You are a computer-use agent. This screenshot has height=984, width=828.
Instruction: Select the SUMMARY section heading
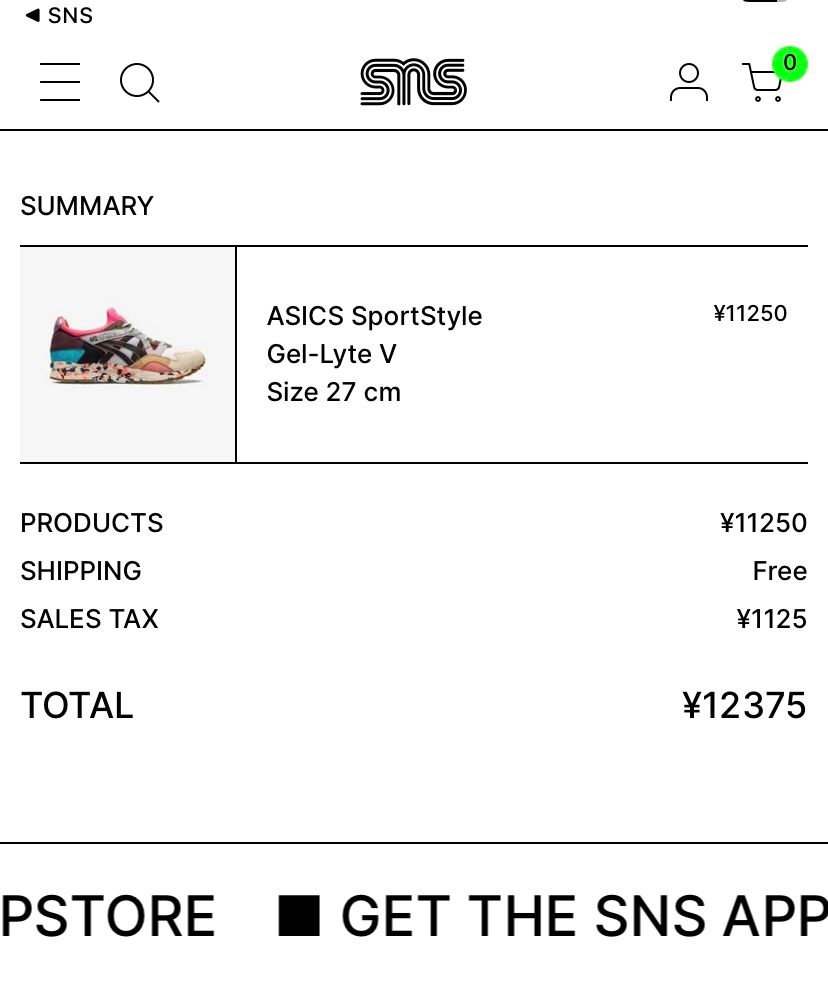[x=87, y=206]
